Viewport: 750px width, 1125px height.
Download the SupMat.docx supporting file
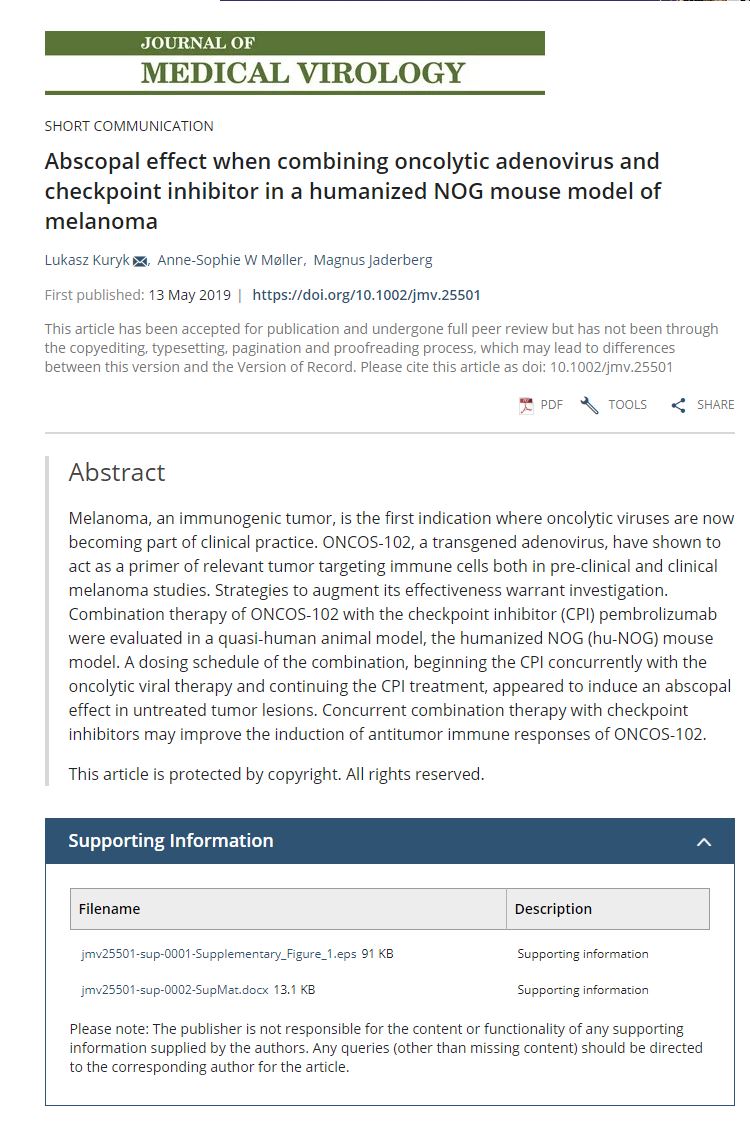[x=175, y=990]
